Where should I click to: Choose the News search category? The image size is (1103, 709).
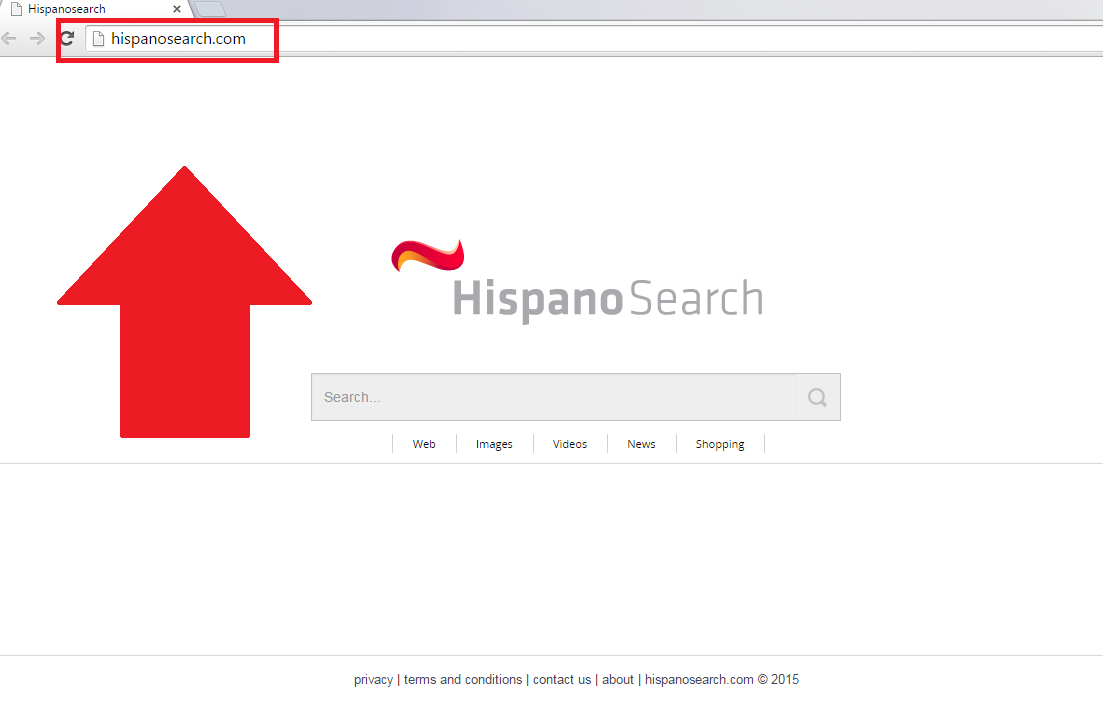point(641,444)
